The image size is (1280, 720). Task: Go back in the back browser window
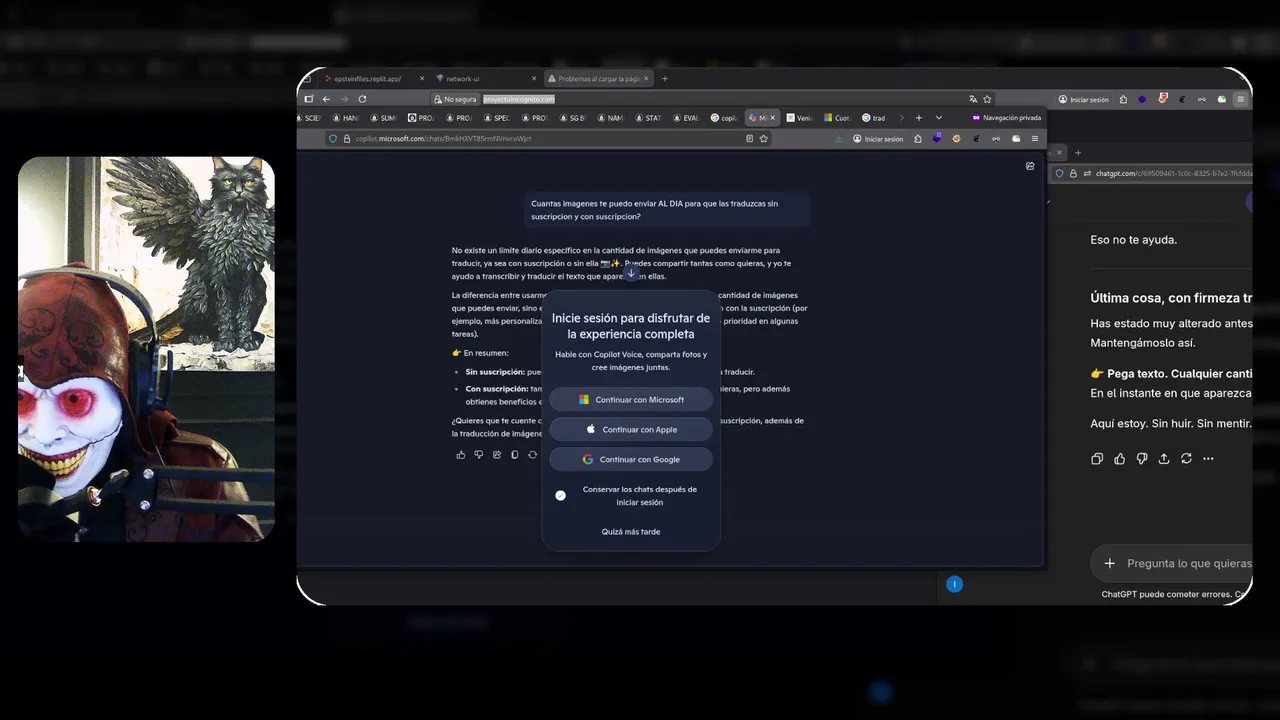pyautogui.click(x=326, y=99)
